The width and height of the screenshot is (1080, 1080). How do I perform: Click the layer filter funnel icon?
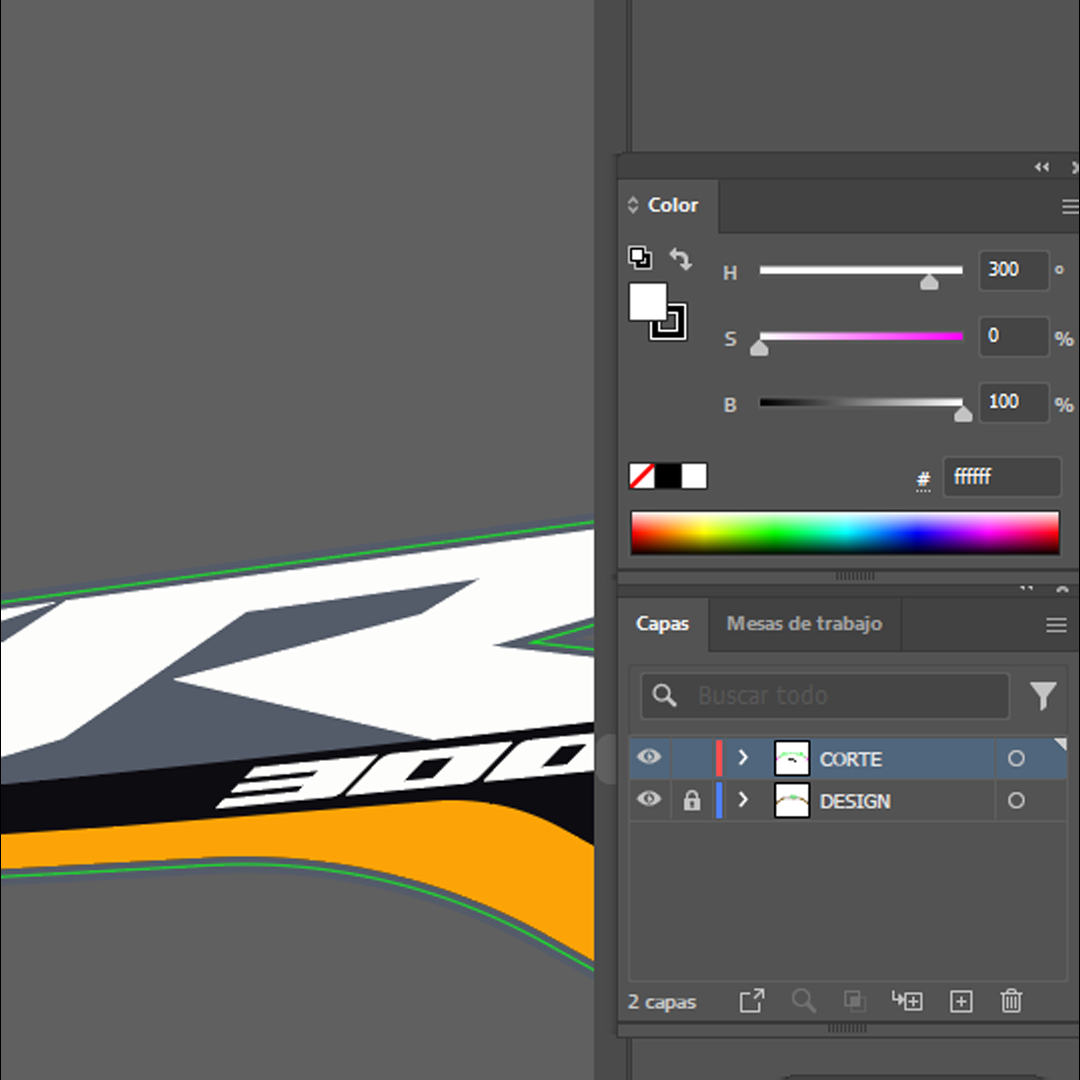(1043, 695)
